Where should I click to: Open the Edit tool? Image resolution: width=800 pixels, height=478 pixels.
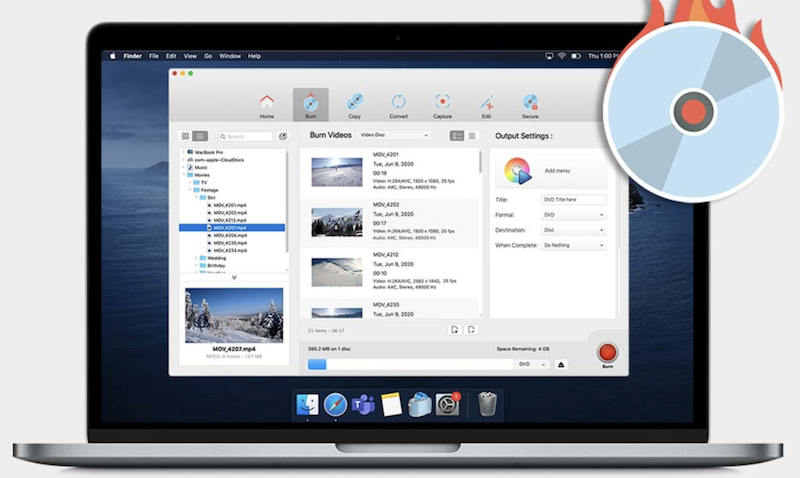[x=486, y=104]
